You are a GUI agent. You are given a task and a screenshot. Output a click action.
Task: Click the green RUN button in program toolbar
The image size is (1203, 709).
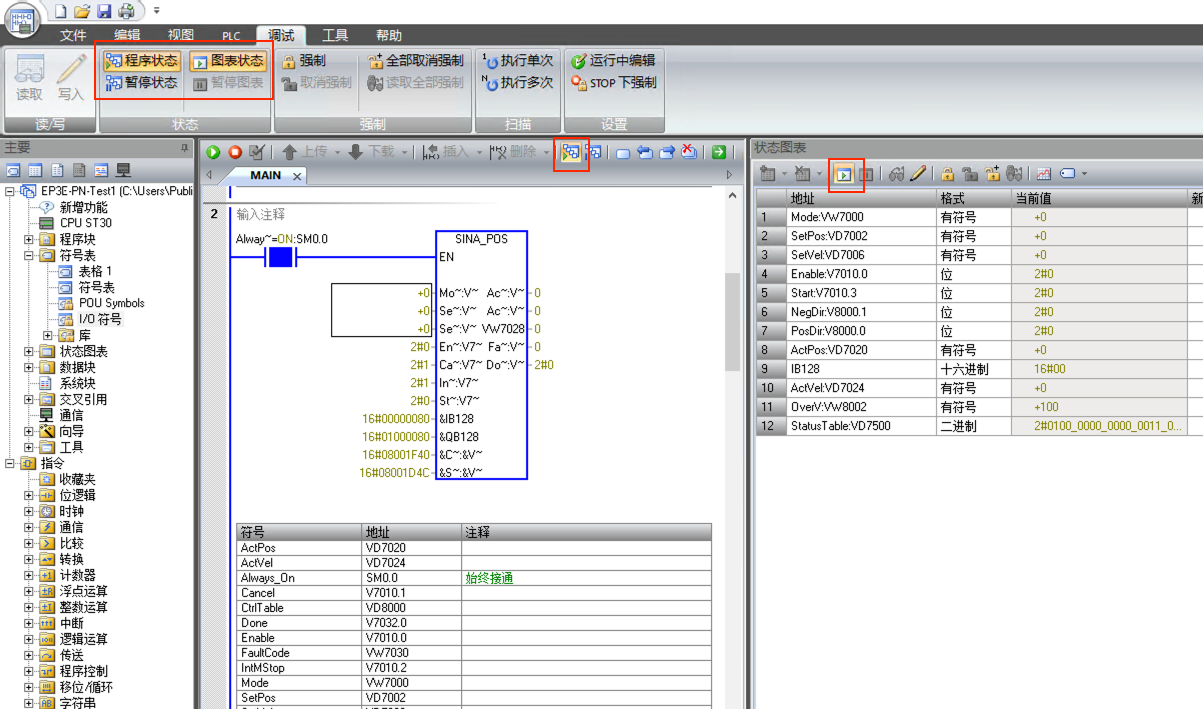(x=212, y=152)
